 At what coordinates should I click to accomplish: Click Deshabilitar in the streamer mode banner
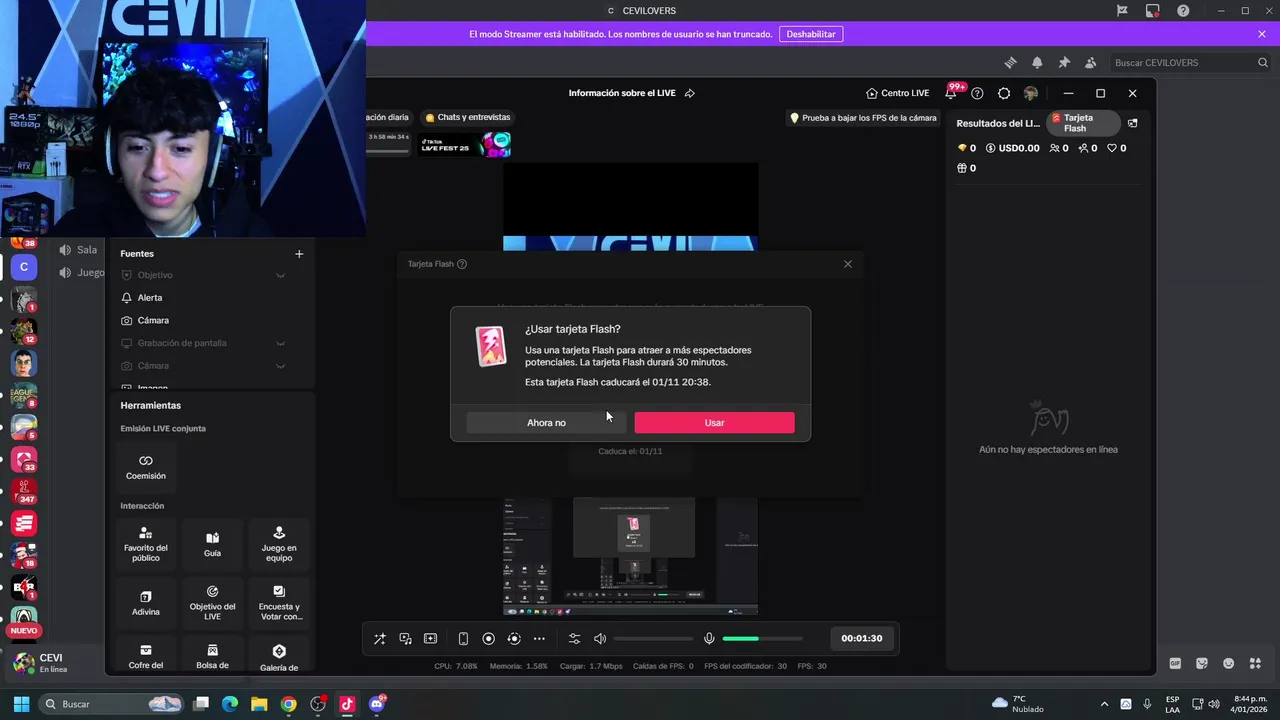point(811,34)
